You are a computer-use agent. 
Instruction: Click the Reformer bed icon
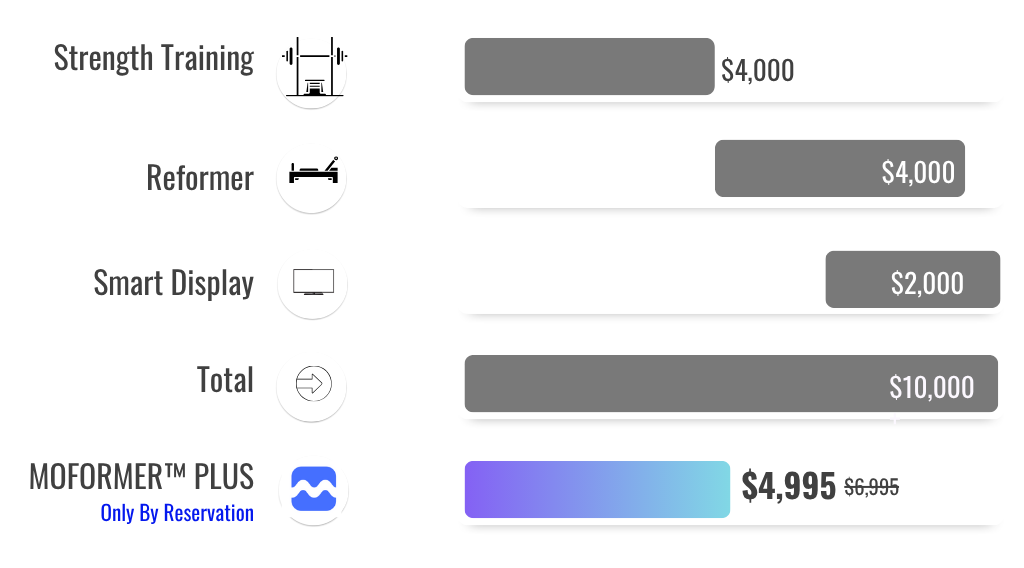pyautogui.click(x=313, y=171)
